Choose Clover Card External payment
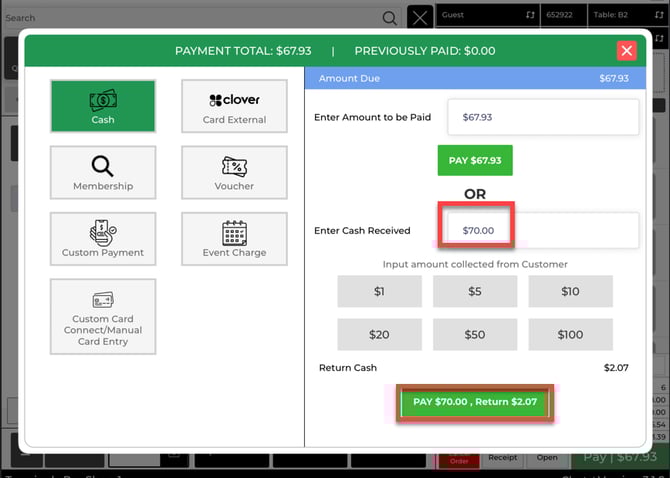This screenshot has height=478, width=670. click(x=234, y=106)
